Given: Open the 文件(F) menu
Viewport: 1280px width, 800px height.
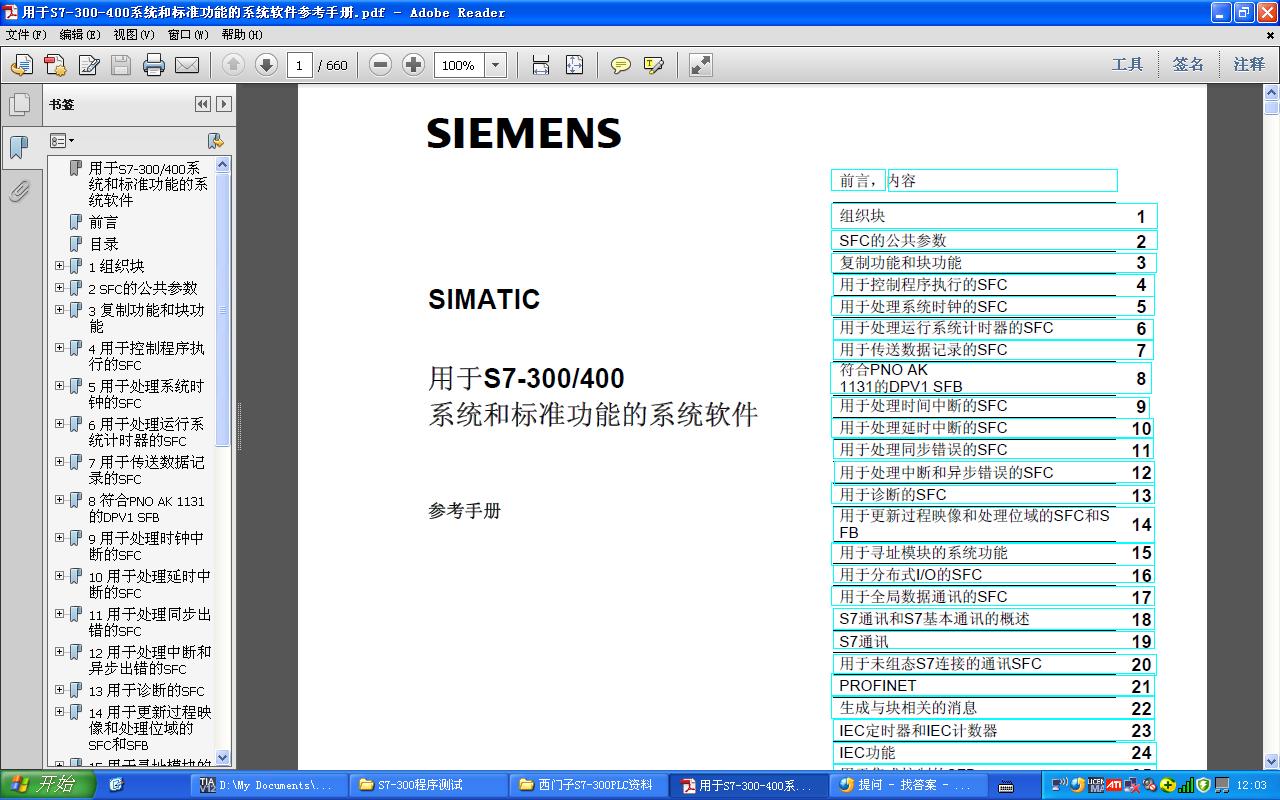Looking at the screenshot, I should [x=26, y=34].
